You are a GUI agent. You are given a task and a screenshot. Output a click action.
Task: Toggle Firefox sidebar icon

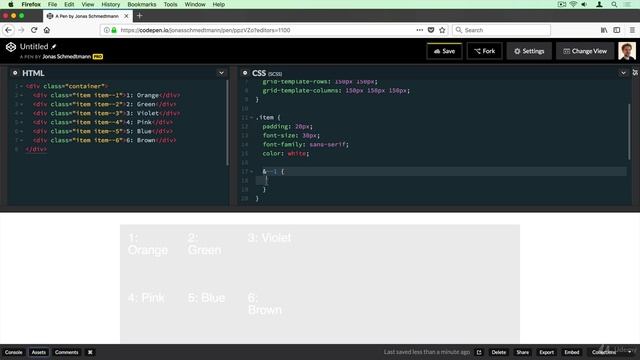tap(617, 30)
